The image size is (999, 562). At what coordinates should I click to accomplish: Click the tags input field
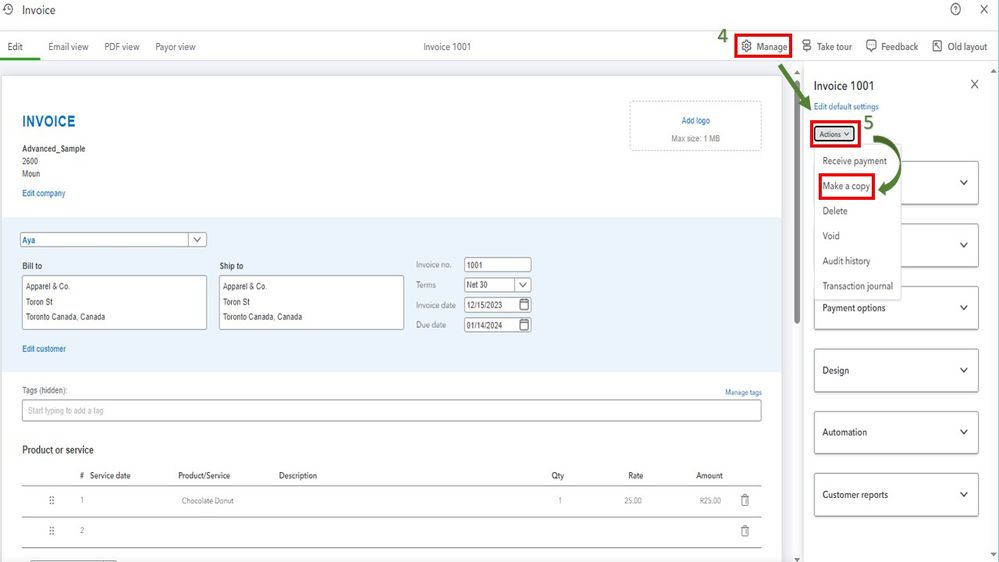pos(390,411)
